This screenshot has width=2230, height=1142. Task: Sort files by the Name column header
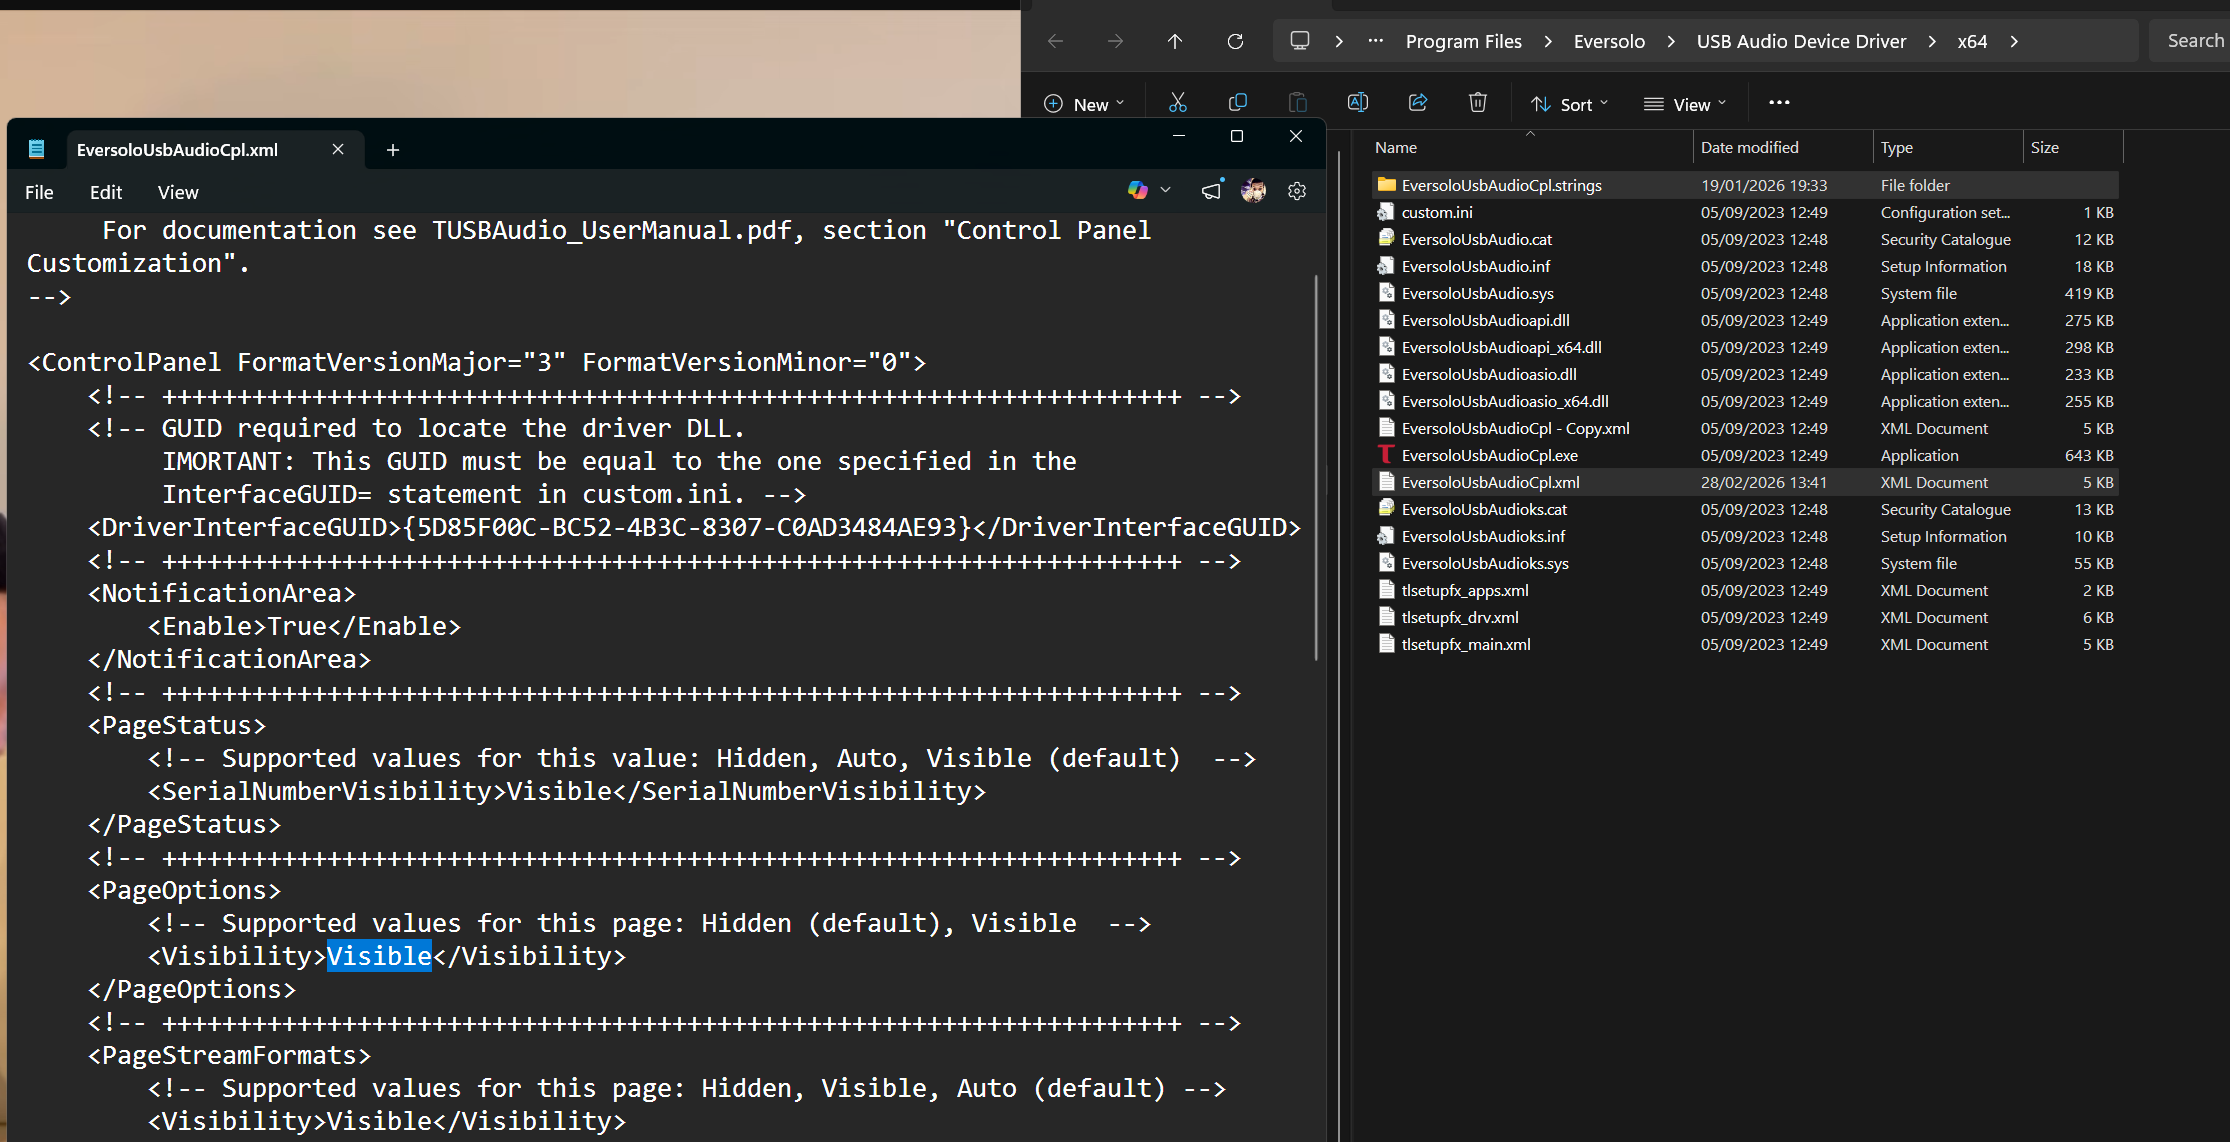click(1530, 147)
